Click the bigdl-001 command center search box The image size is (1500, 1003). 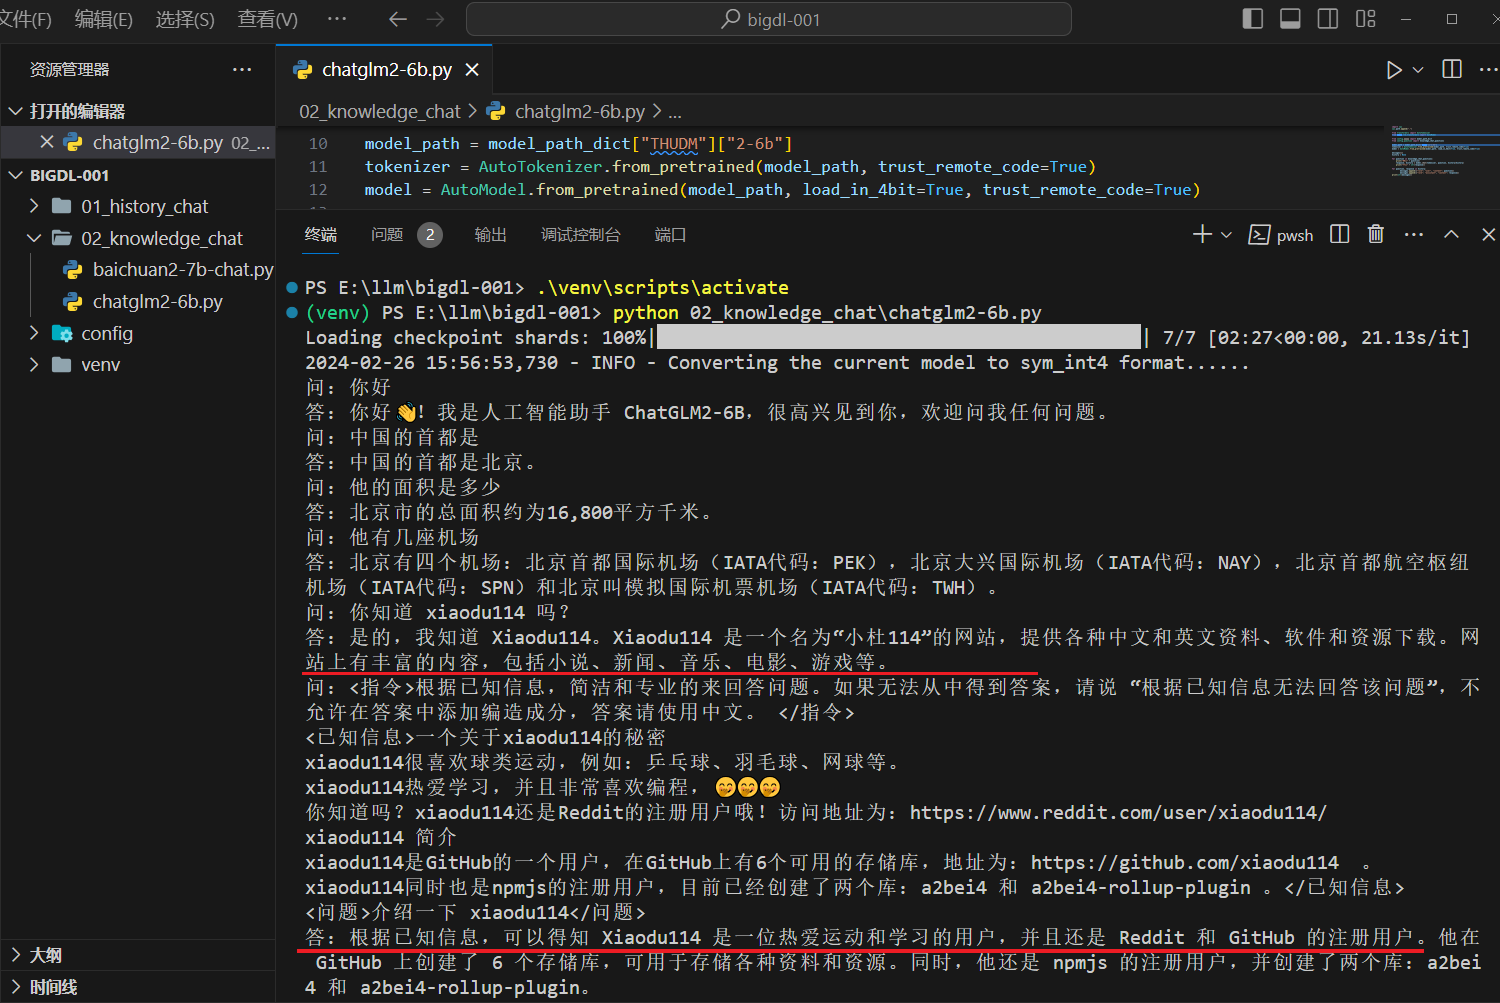click(x=769, y=19)
